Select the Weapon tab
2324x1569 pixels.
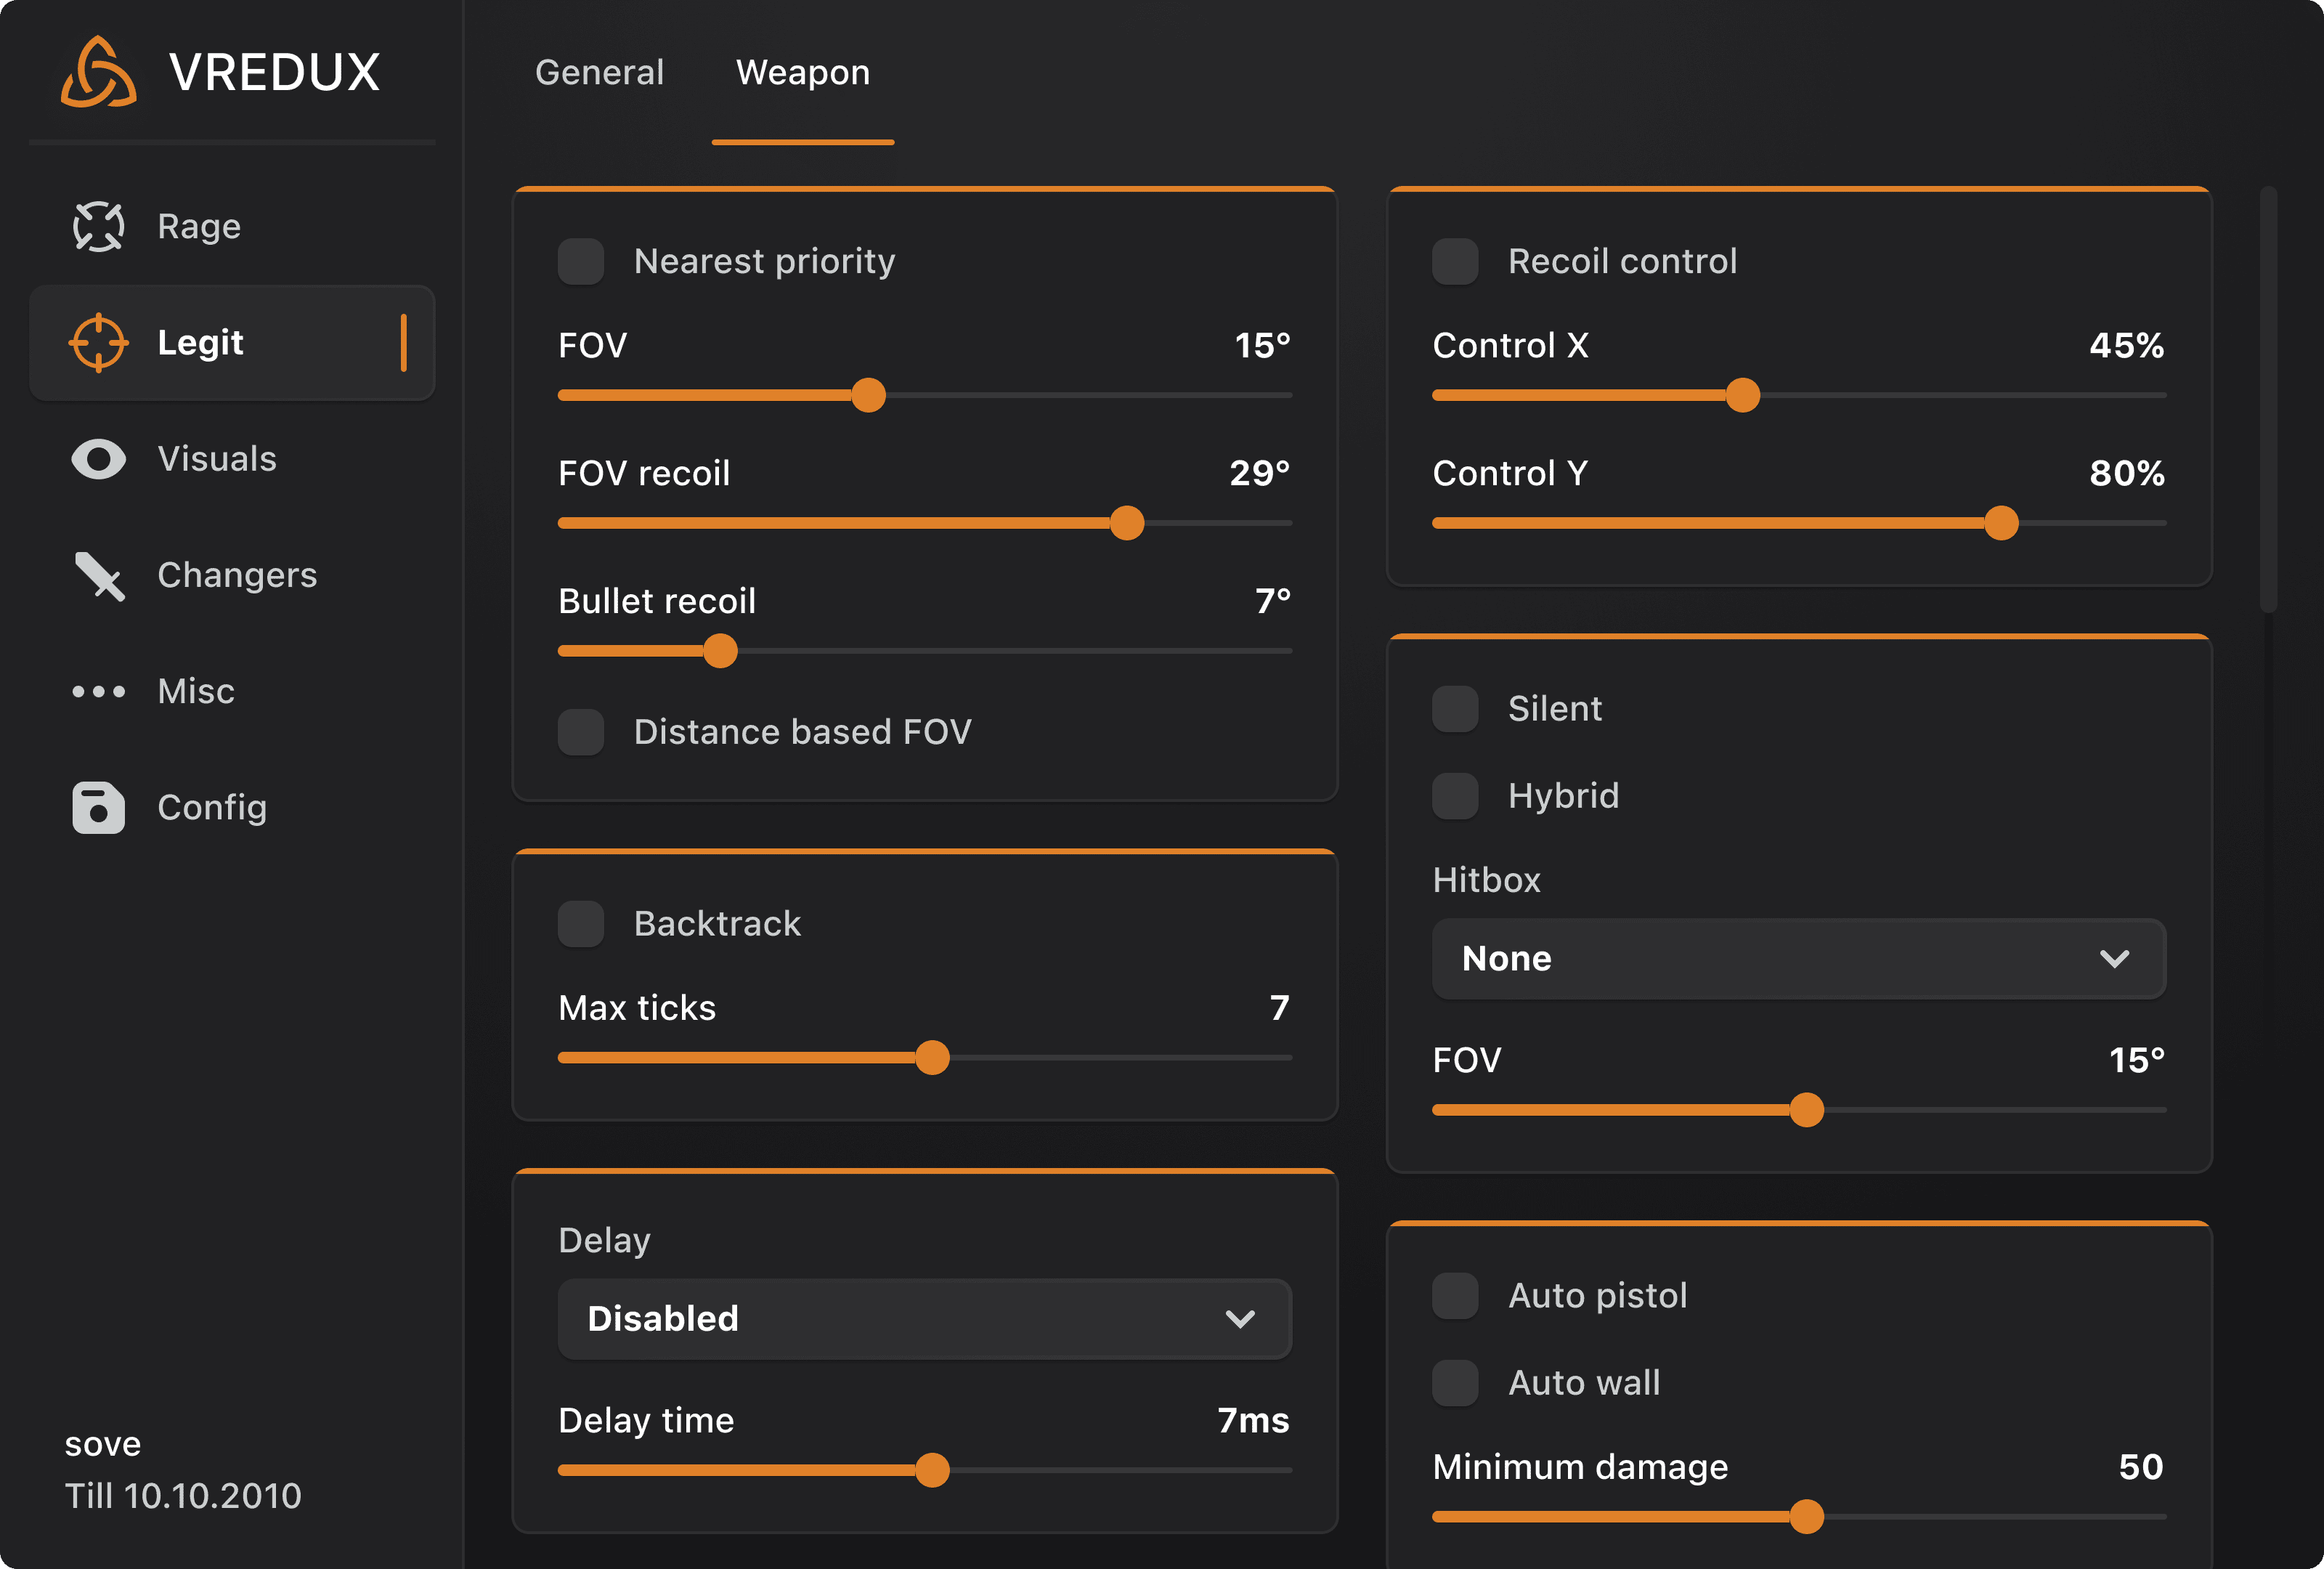click(802, 72)
